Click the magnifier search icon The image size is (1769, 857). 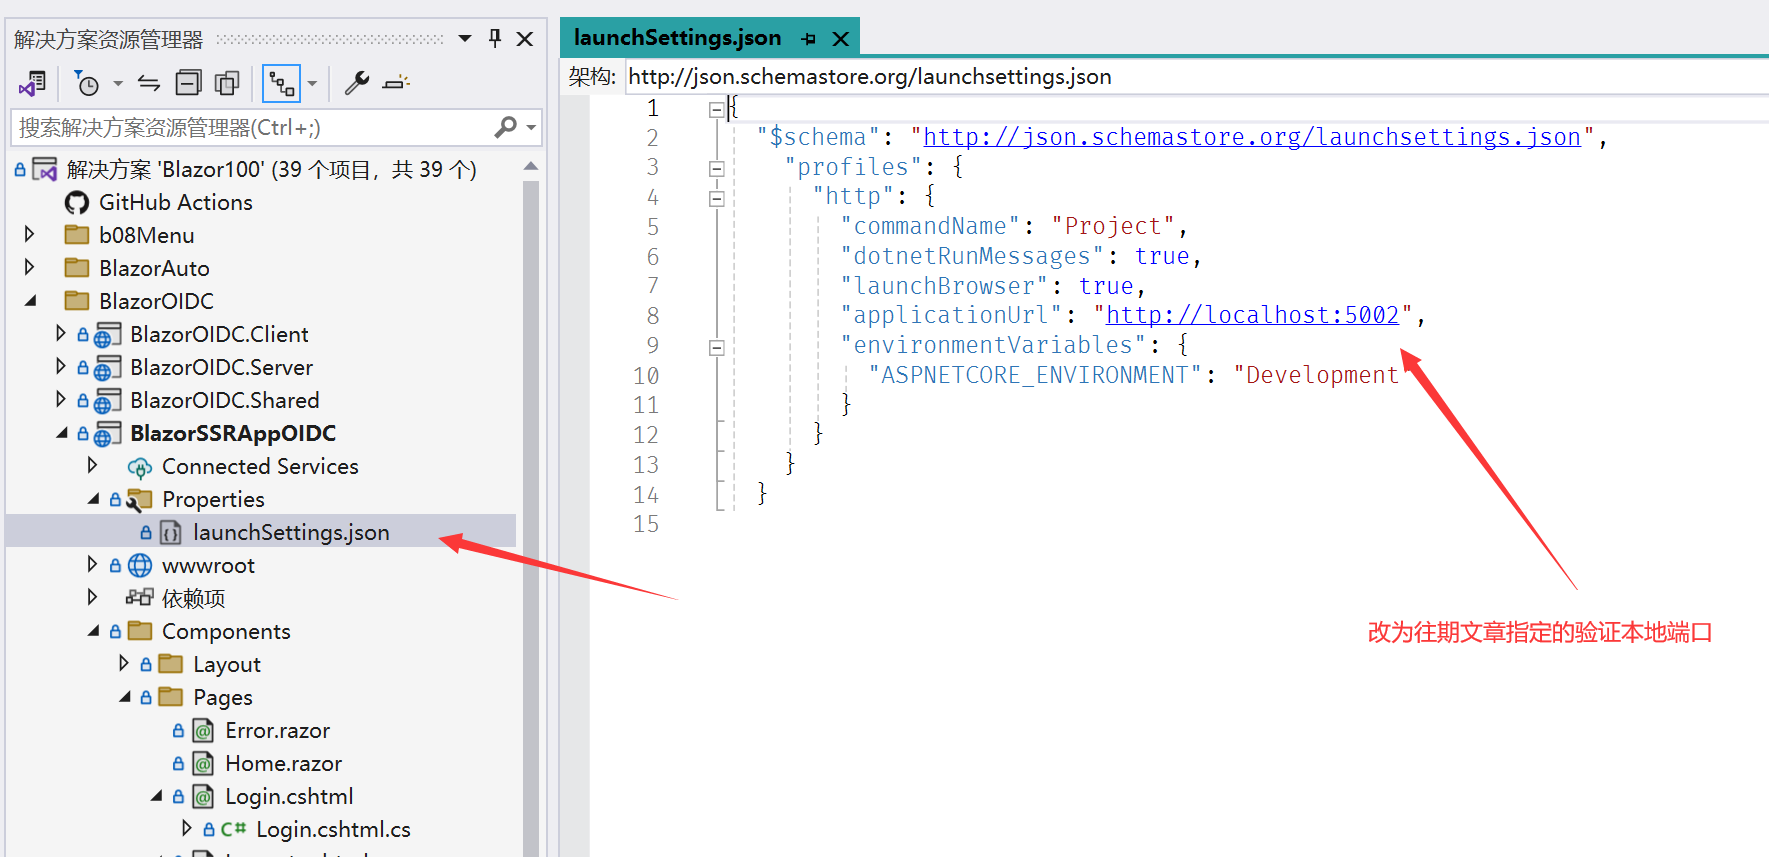pyautogui.click(x=506, y=127)
